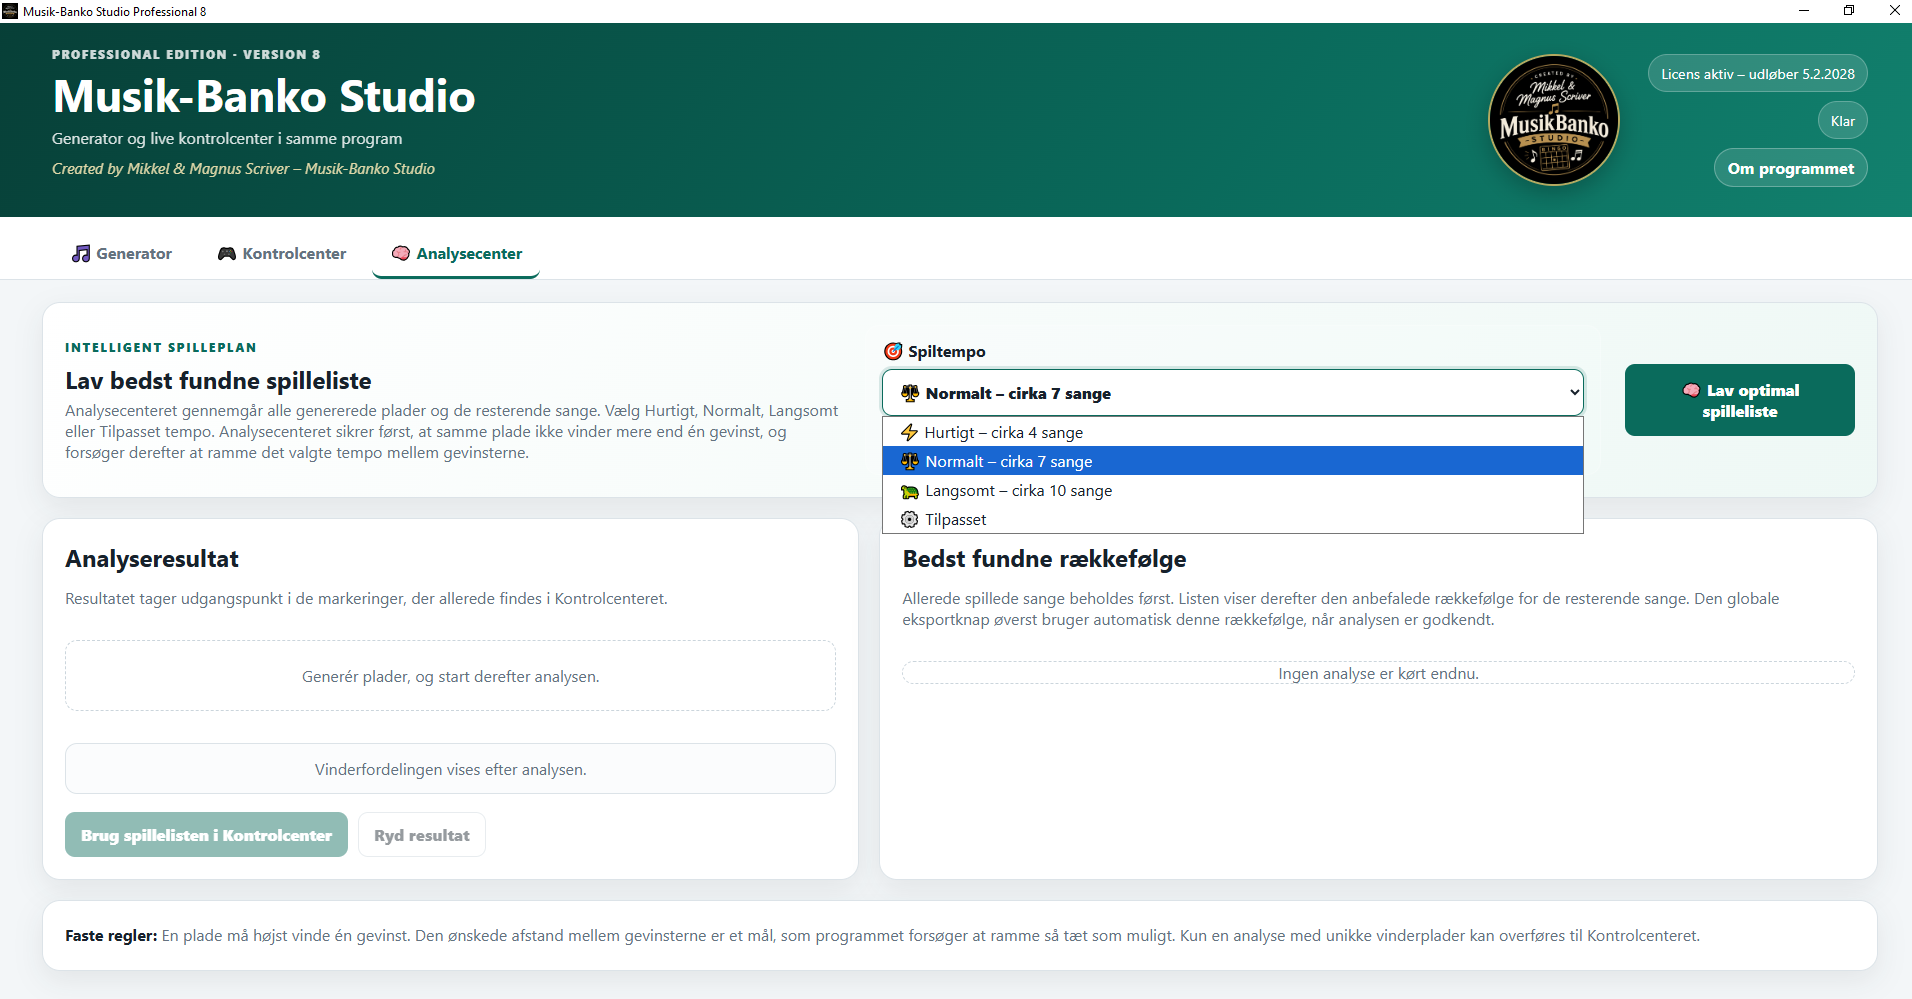Image resolution: width=1912 pixels, height=999 pixels.
Task: Click the 'Klar' status badge
Action: click(1842, 121)
